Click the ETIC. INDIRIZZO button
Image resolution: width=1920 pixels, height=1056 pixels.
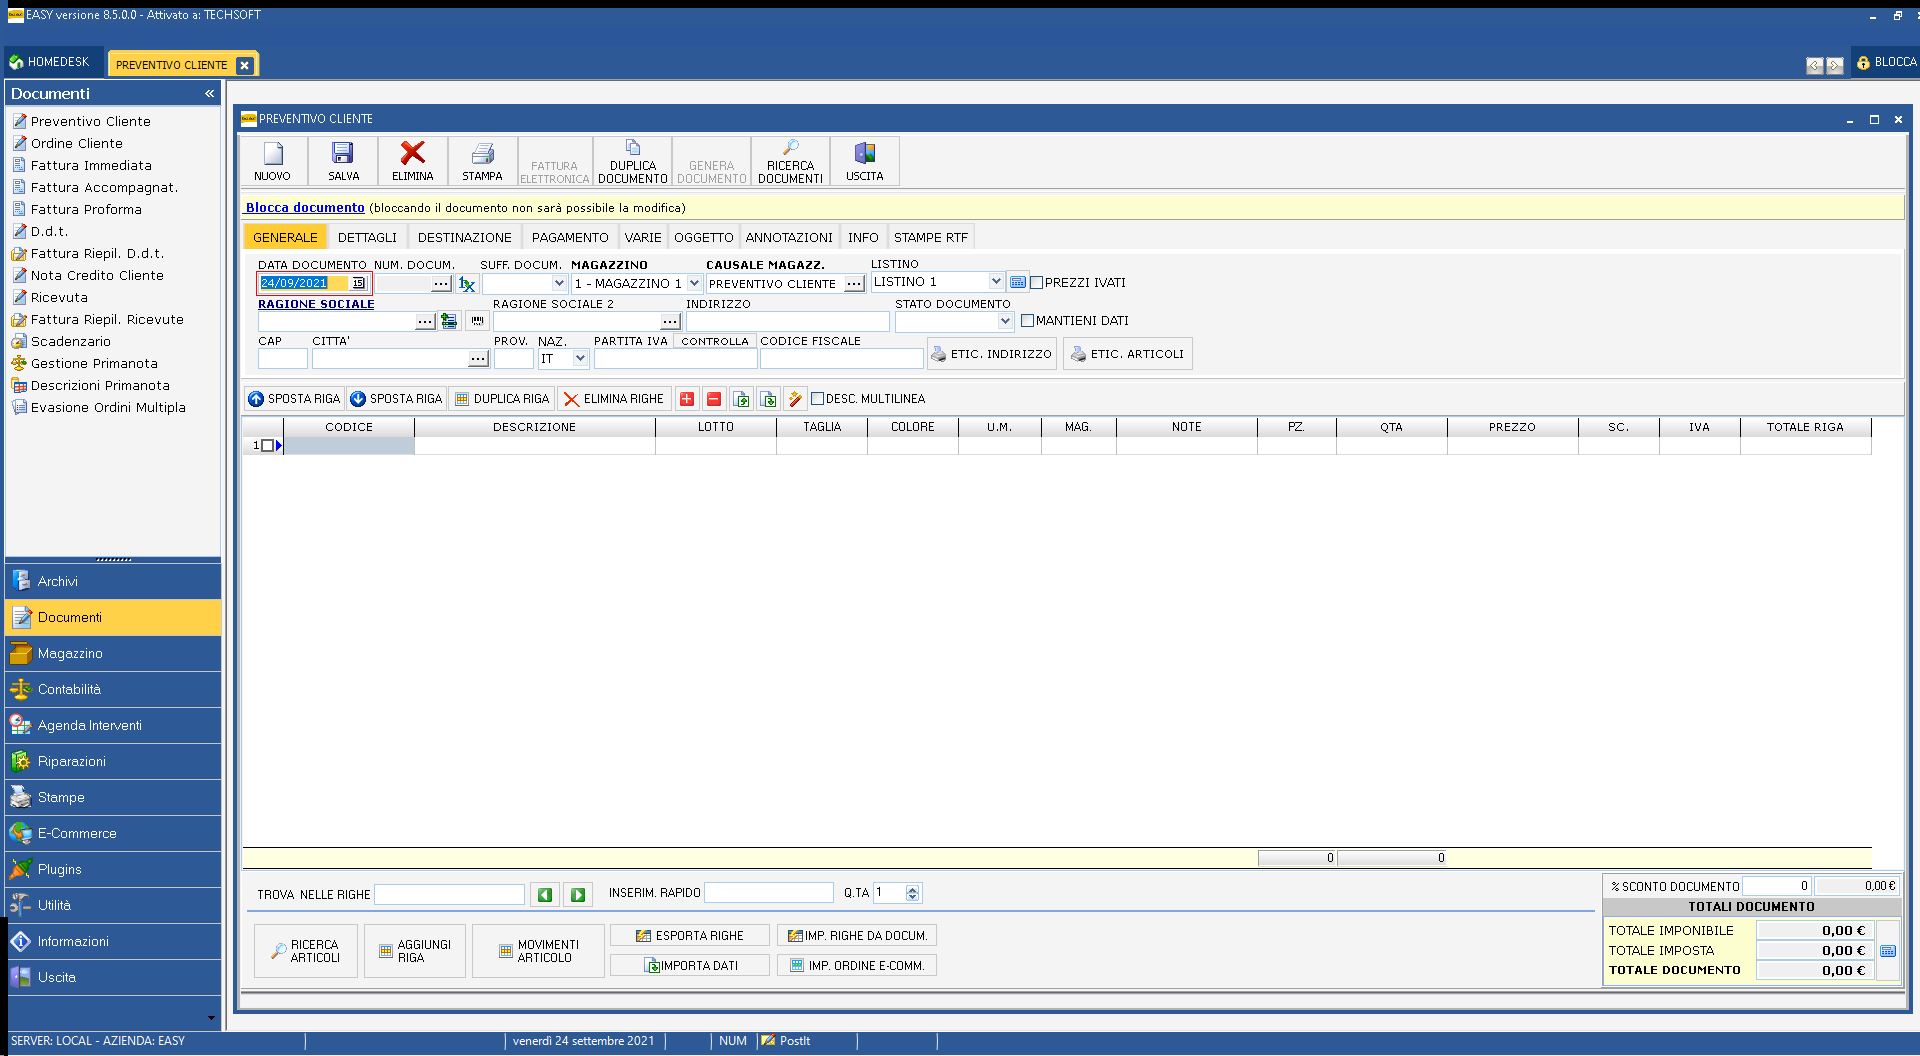(x=992, y=354)
